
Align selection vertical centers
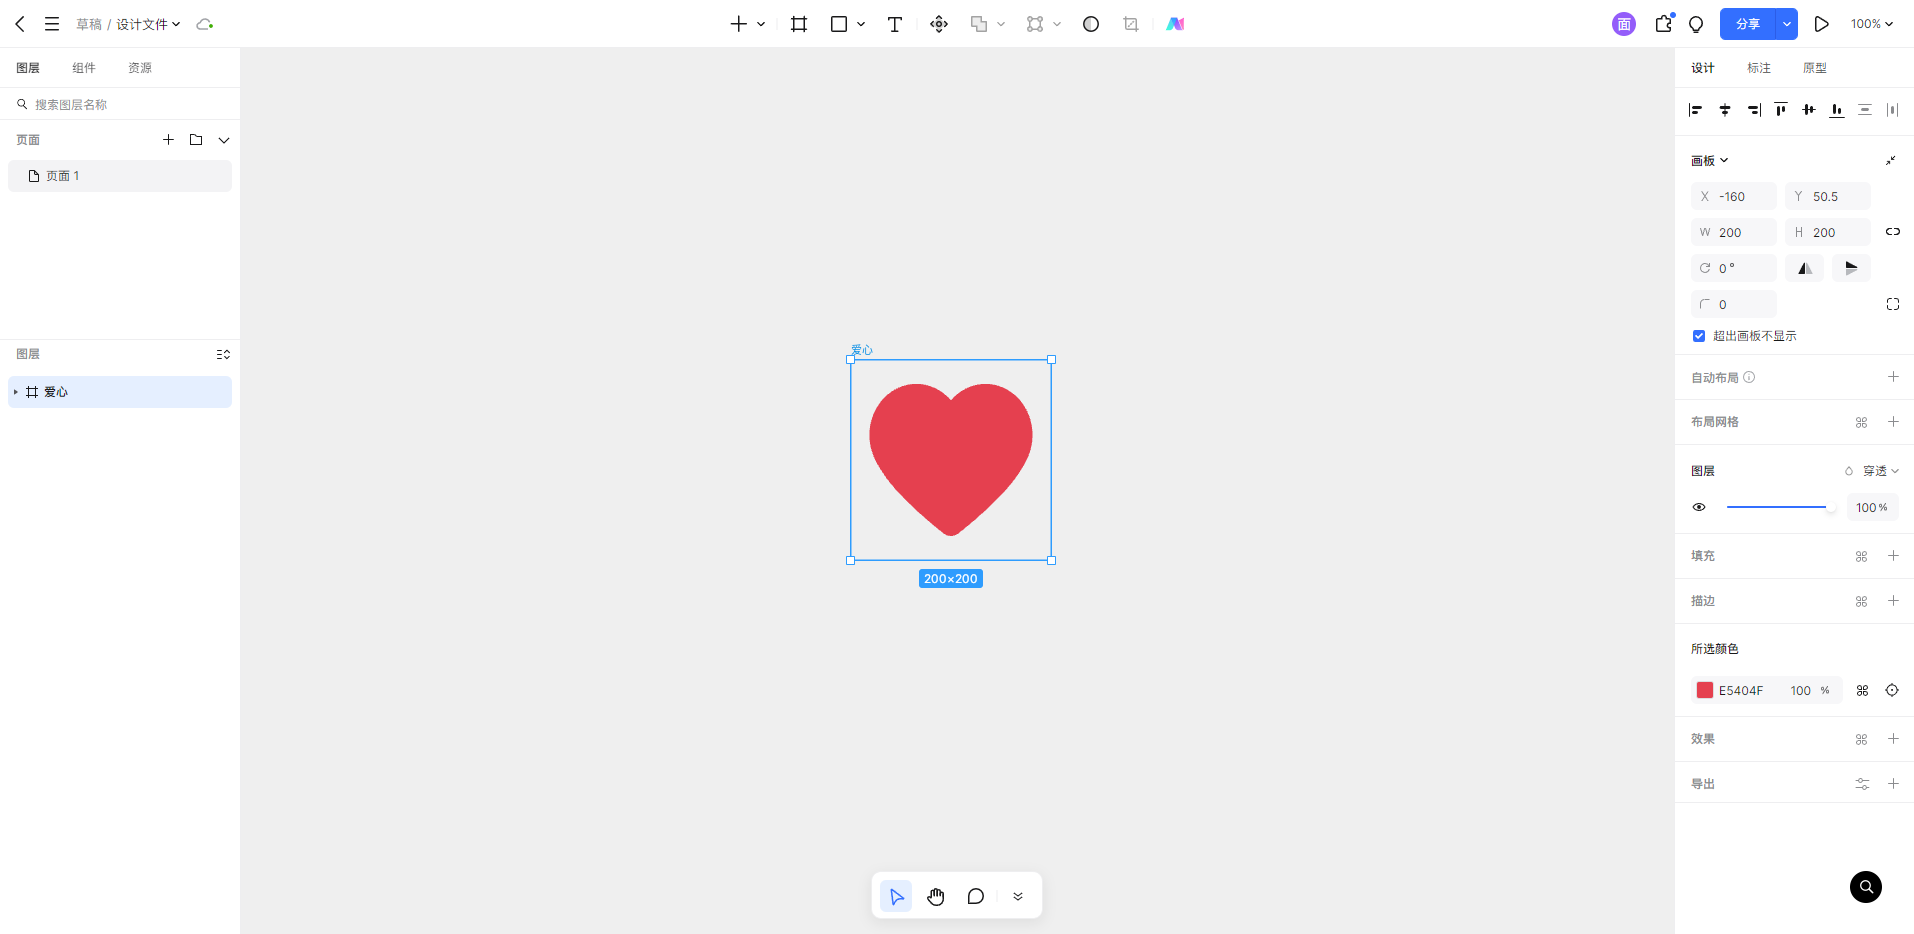point(1809,110)
